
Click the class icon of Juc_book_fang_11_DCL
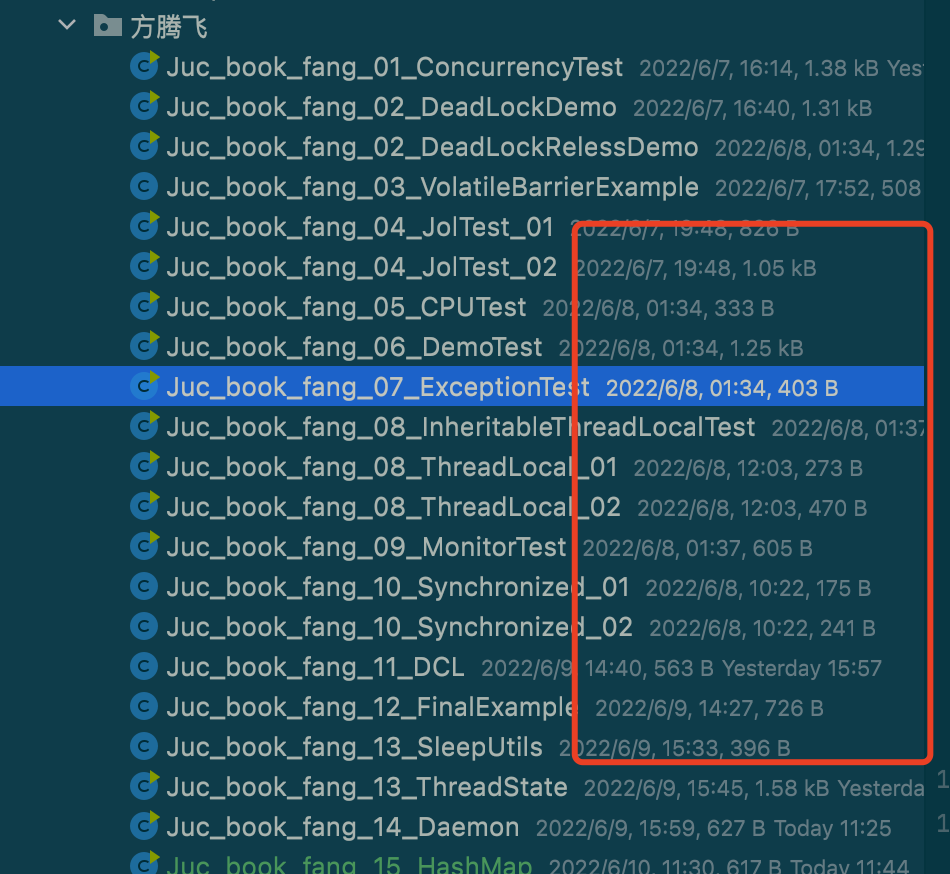[x=145, y=667]
